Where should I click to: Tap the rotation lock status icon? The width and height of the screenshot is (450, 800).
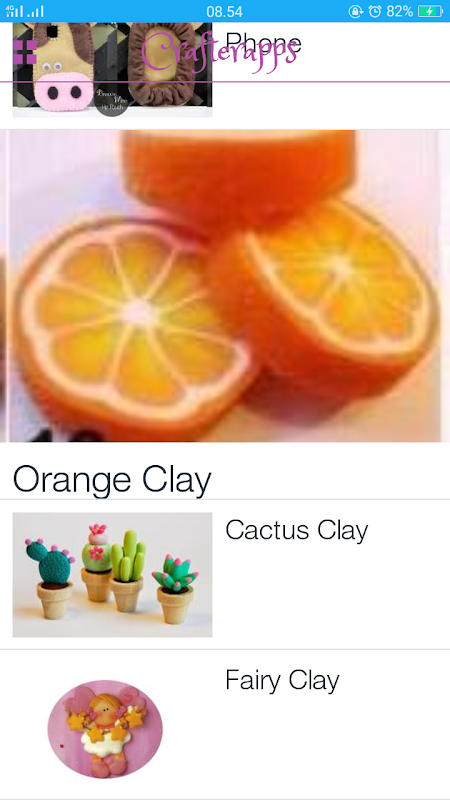point(355,11)
